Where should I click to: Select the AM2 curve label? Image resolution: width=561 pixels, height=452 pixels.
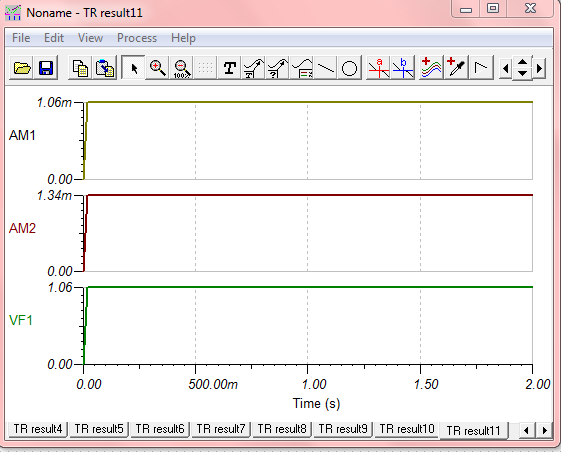[x=22, y=228]
